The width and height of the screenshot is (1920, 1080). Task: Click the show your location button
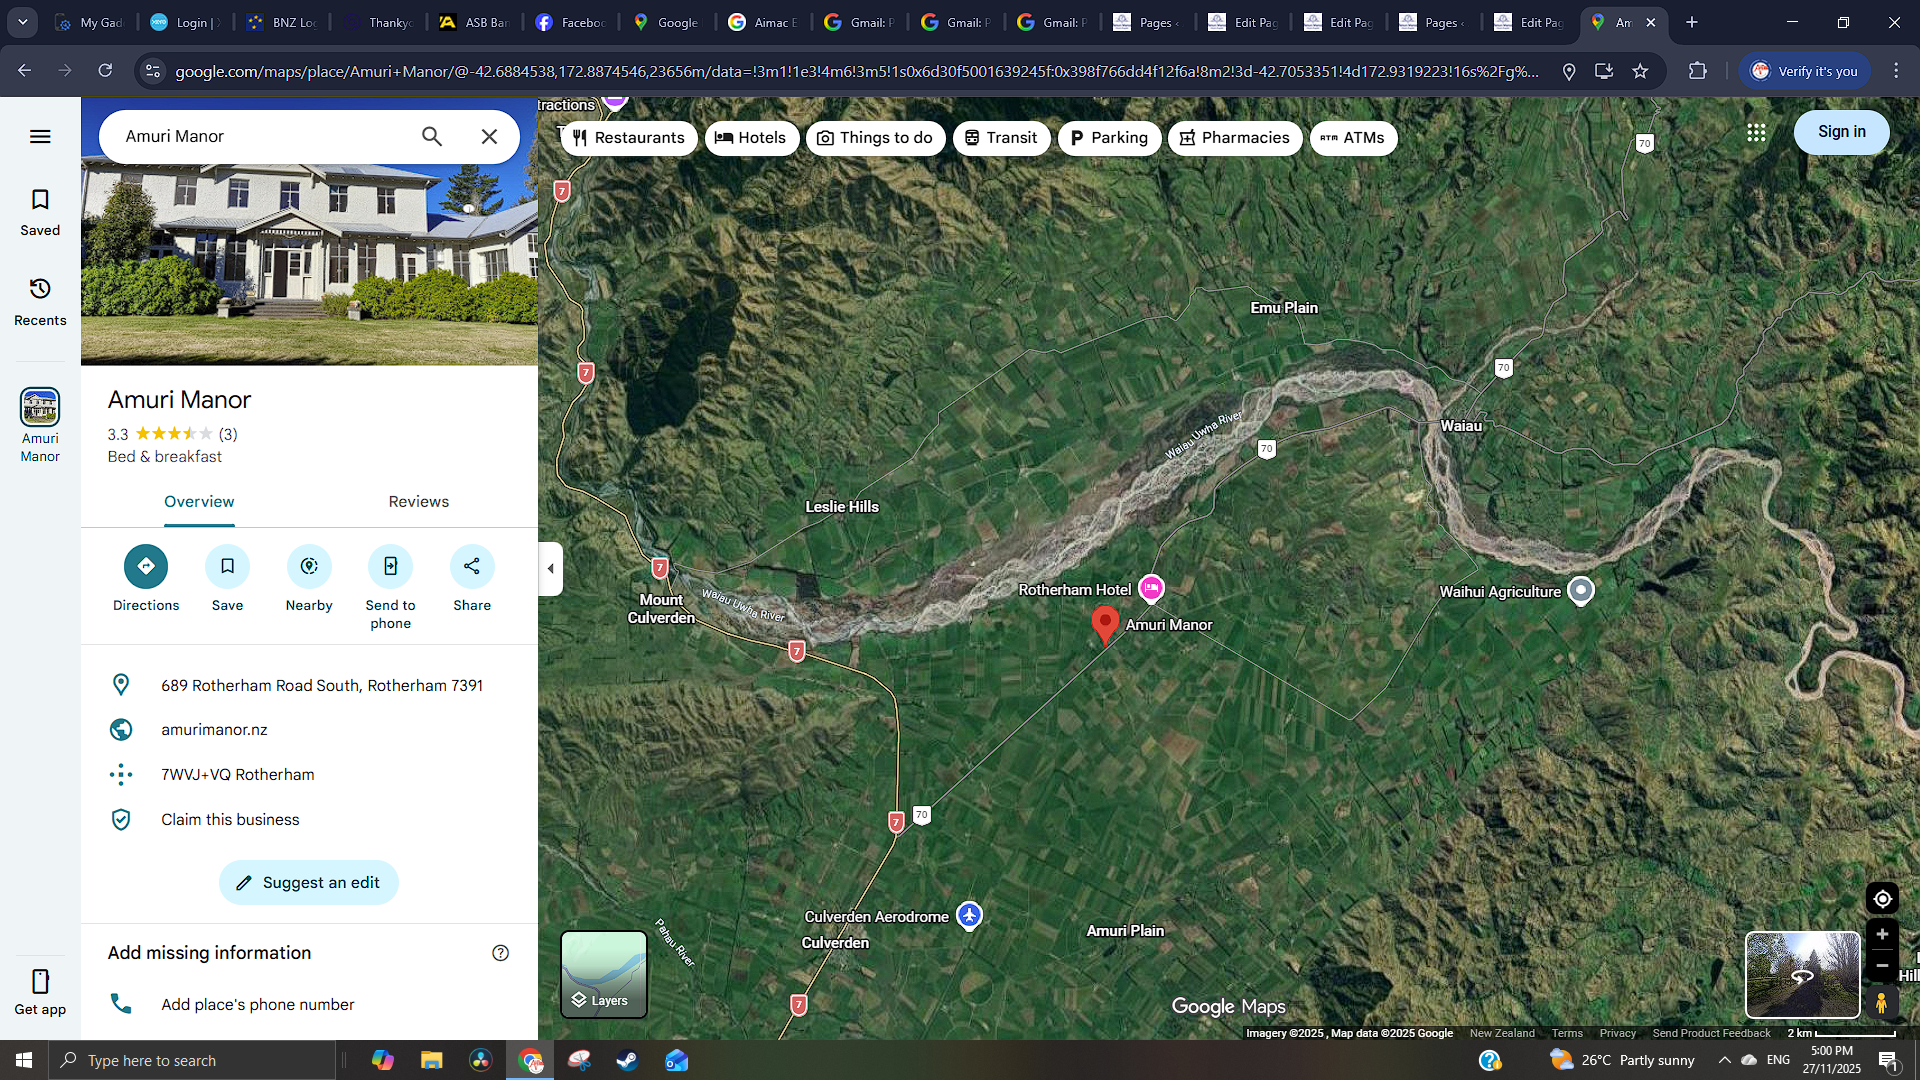point(1882,898)
